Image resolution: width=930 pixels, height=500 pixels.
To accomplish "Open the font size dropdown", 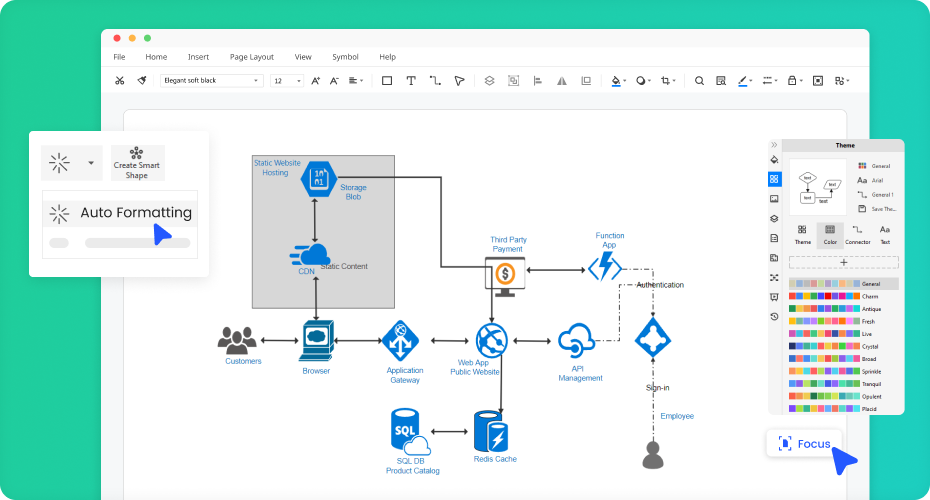I will 287,81.
